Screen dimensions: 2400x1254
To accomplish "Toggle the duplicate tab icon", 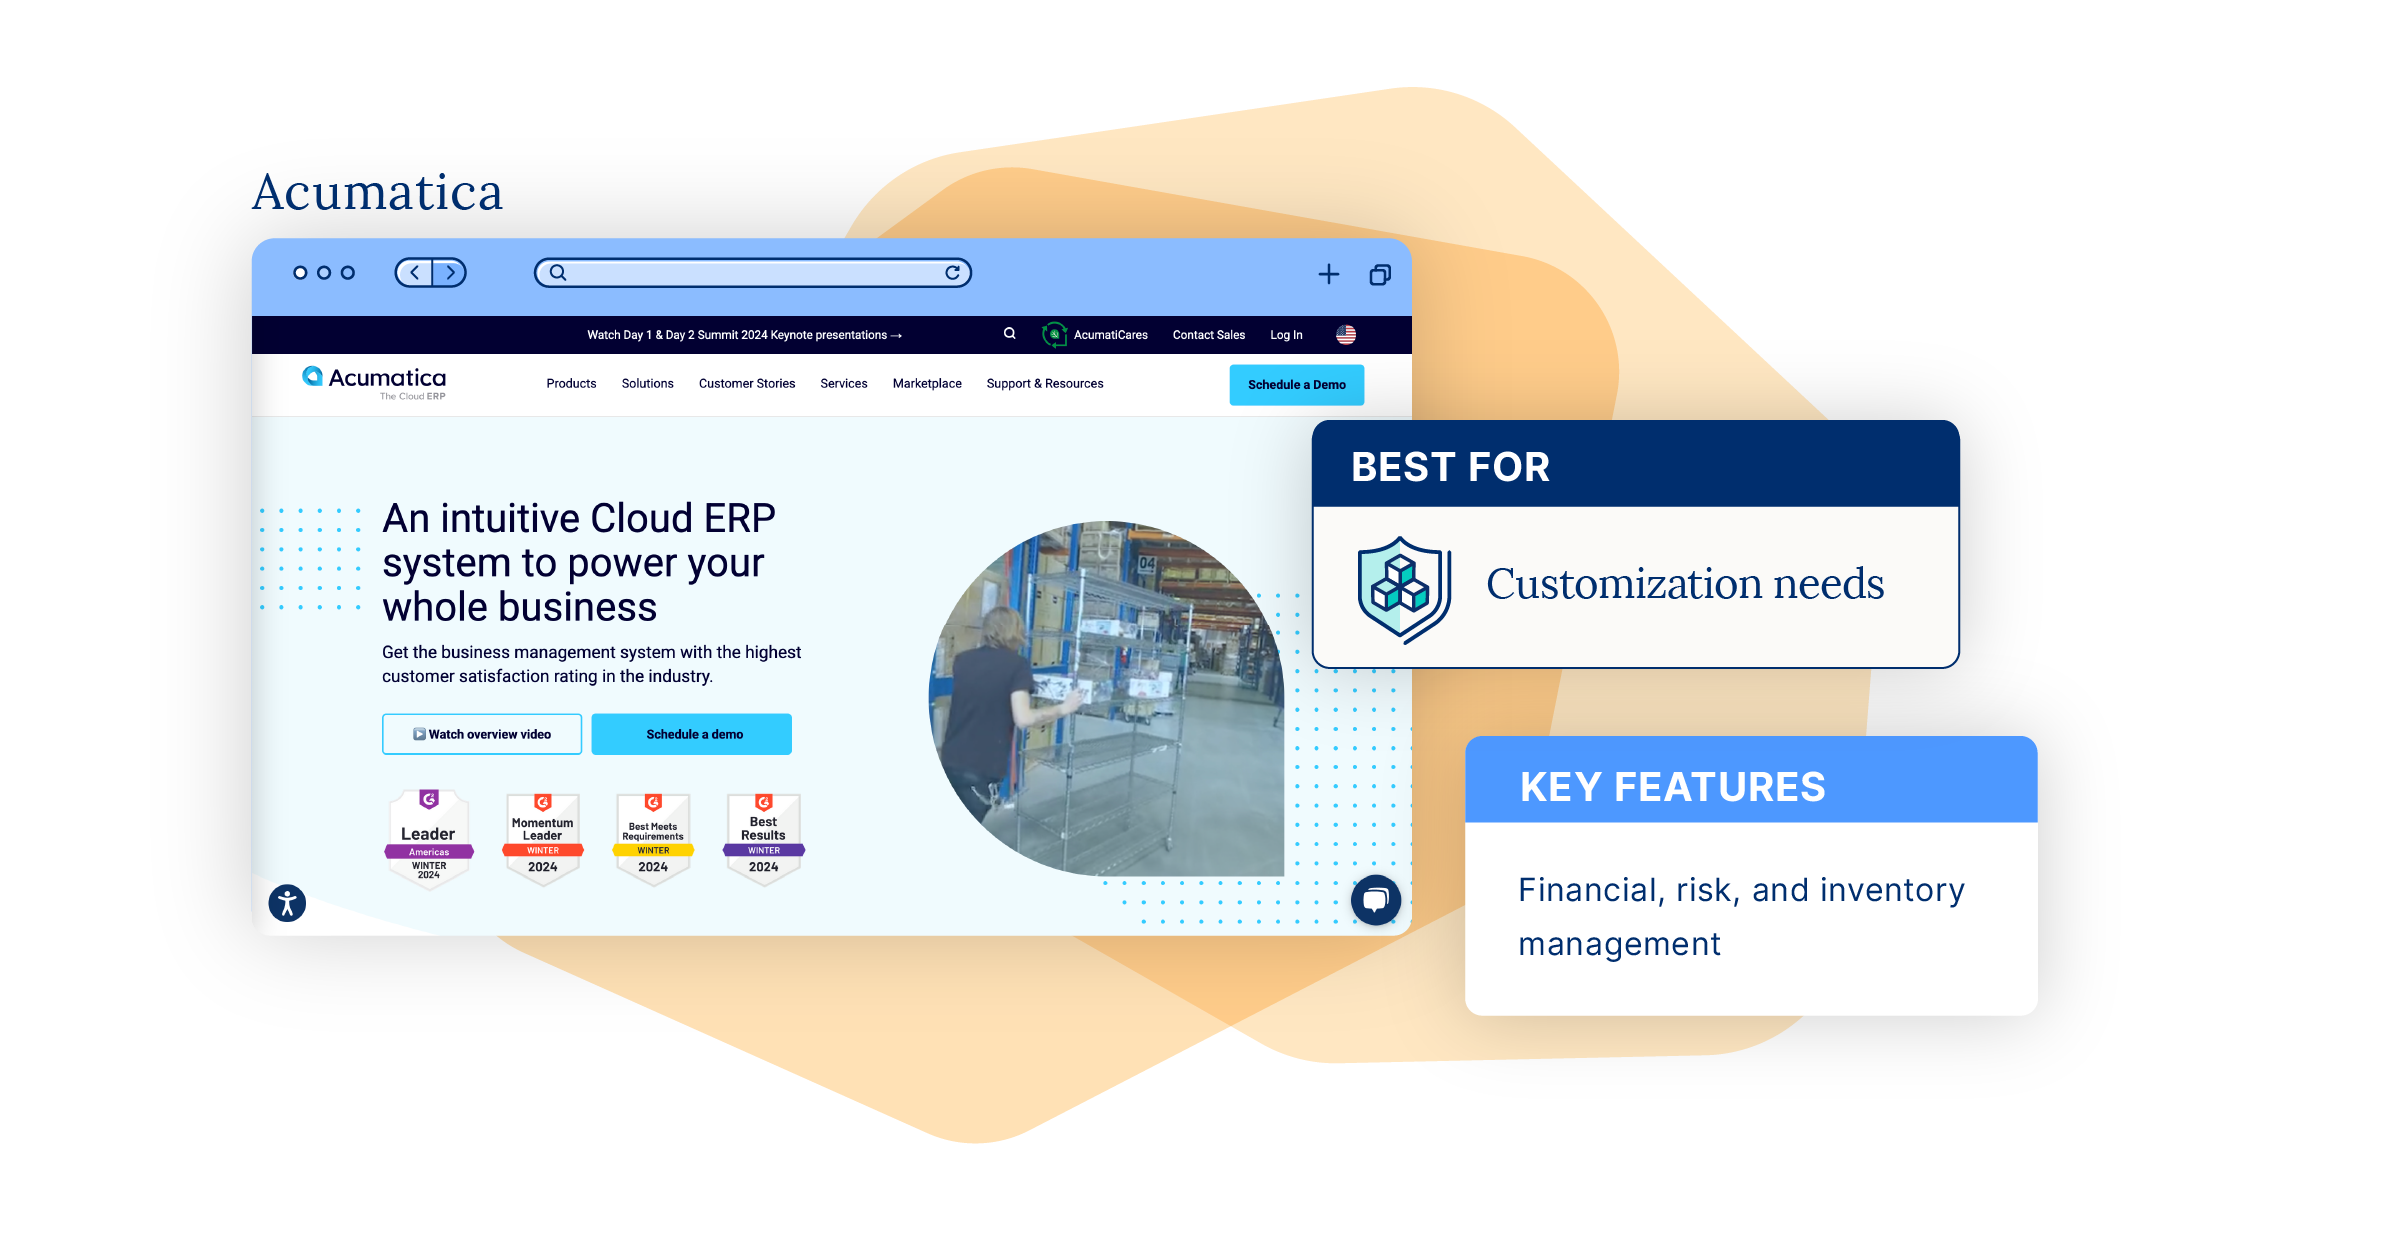I will coord(1378,273).
